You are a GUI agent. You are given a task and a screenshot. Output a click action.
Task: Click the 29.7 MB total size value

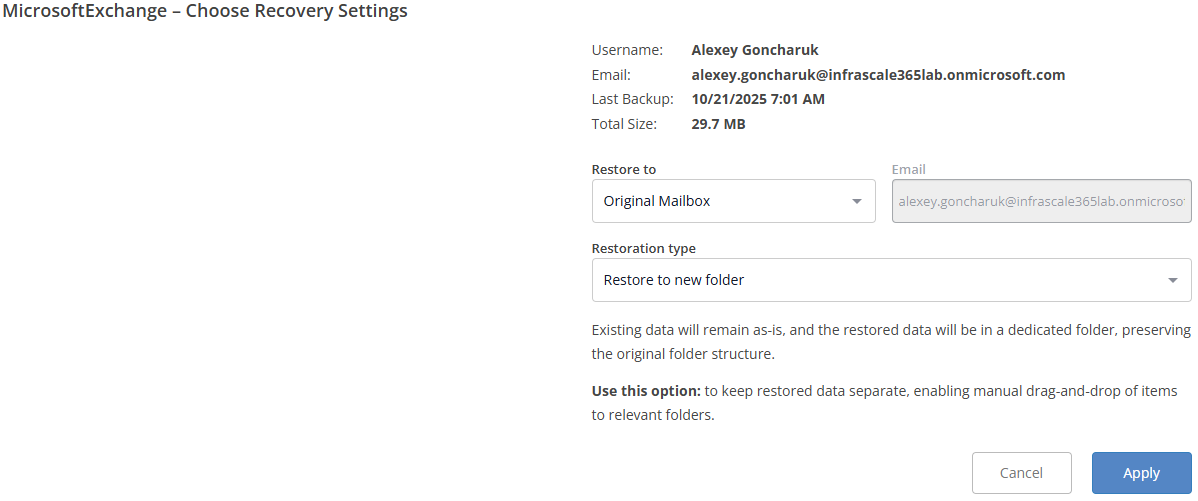718,124
